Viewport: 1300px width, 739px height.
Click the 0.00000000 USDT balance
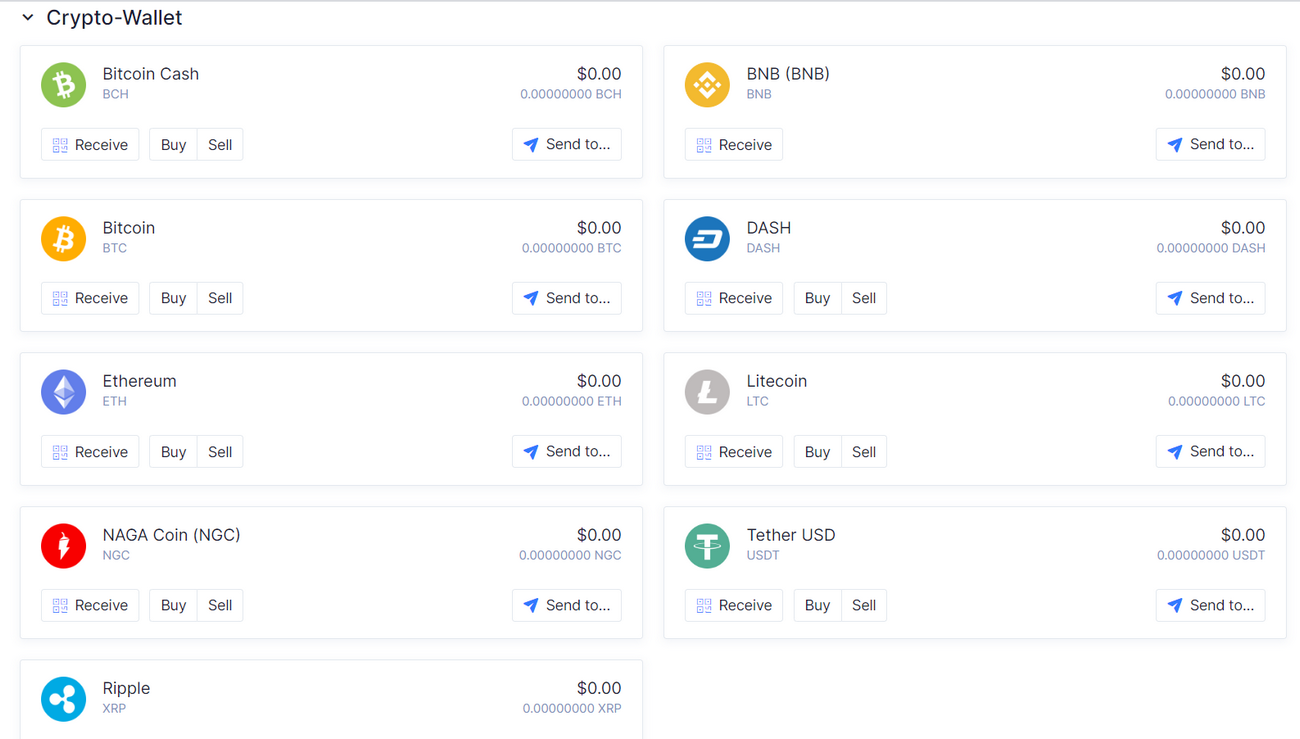click(x=1211, y=555)
